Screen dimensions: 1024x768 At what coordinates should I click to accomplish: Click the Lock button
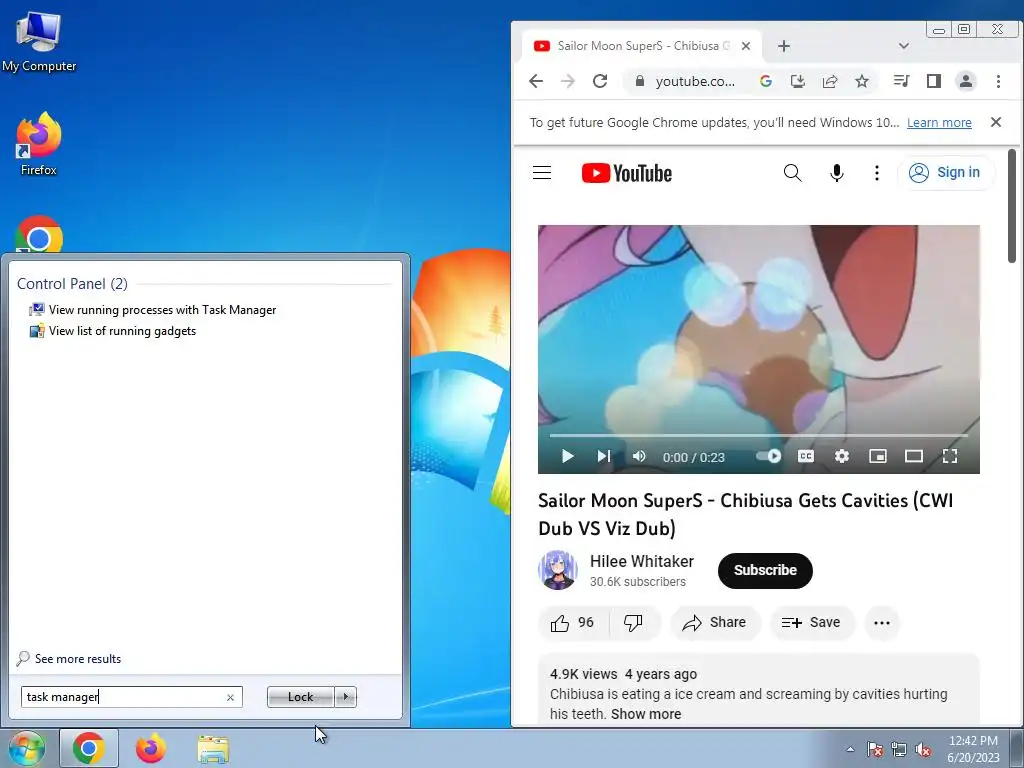[300, 697]
